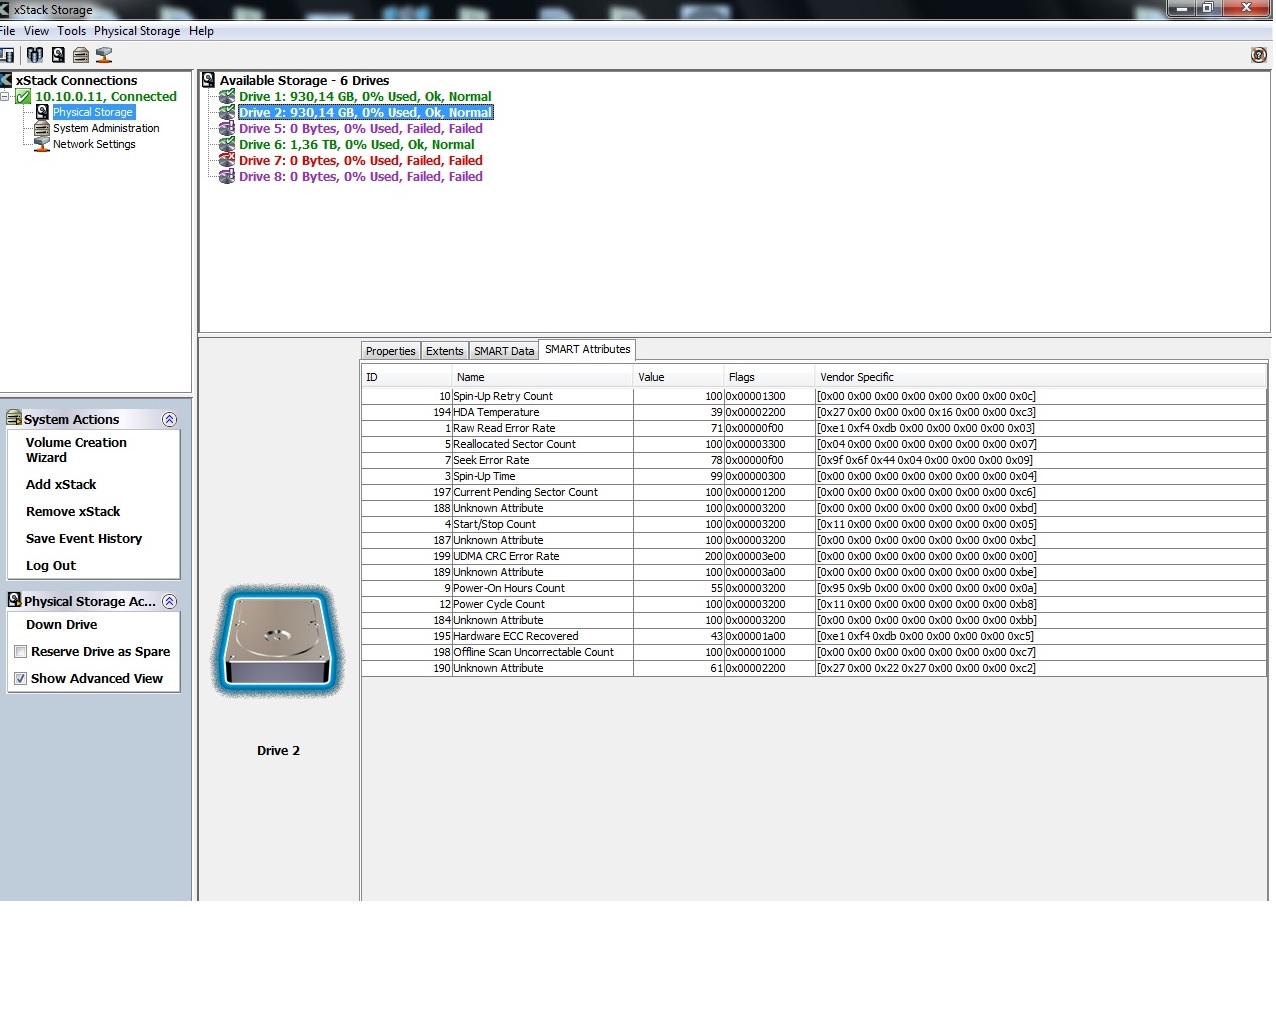The height and width of the screenshot is (1024, 1276).
Task: Click the large Drive 2 hard disk image
Action: pos(278,641)
